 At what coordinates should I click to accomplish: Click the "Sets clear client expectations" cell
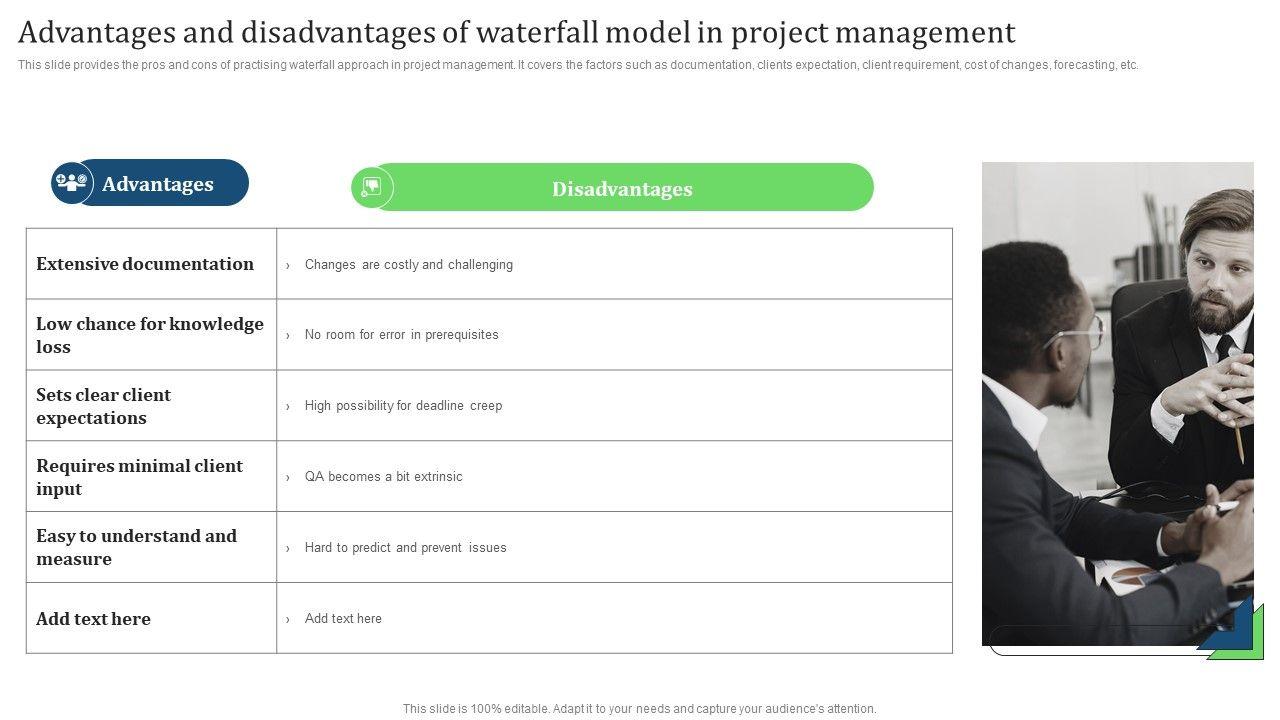click(104, 406)
